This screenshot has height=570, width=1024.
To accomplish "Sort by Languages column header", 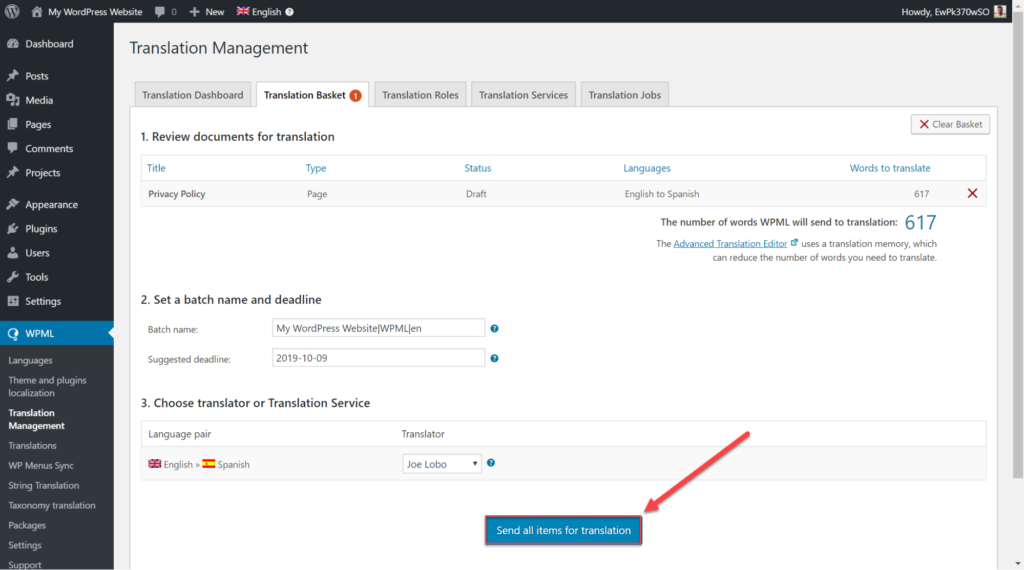I will click(647, 168).
